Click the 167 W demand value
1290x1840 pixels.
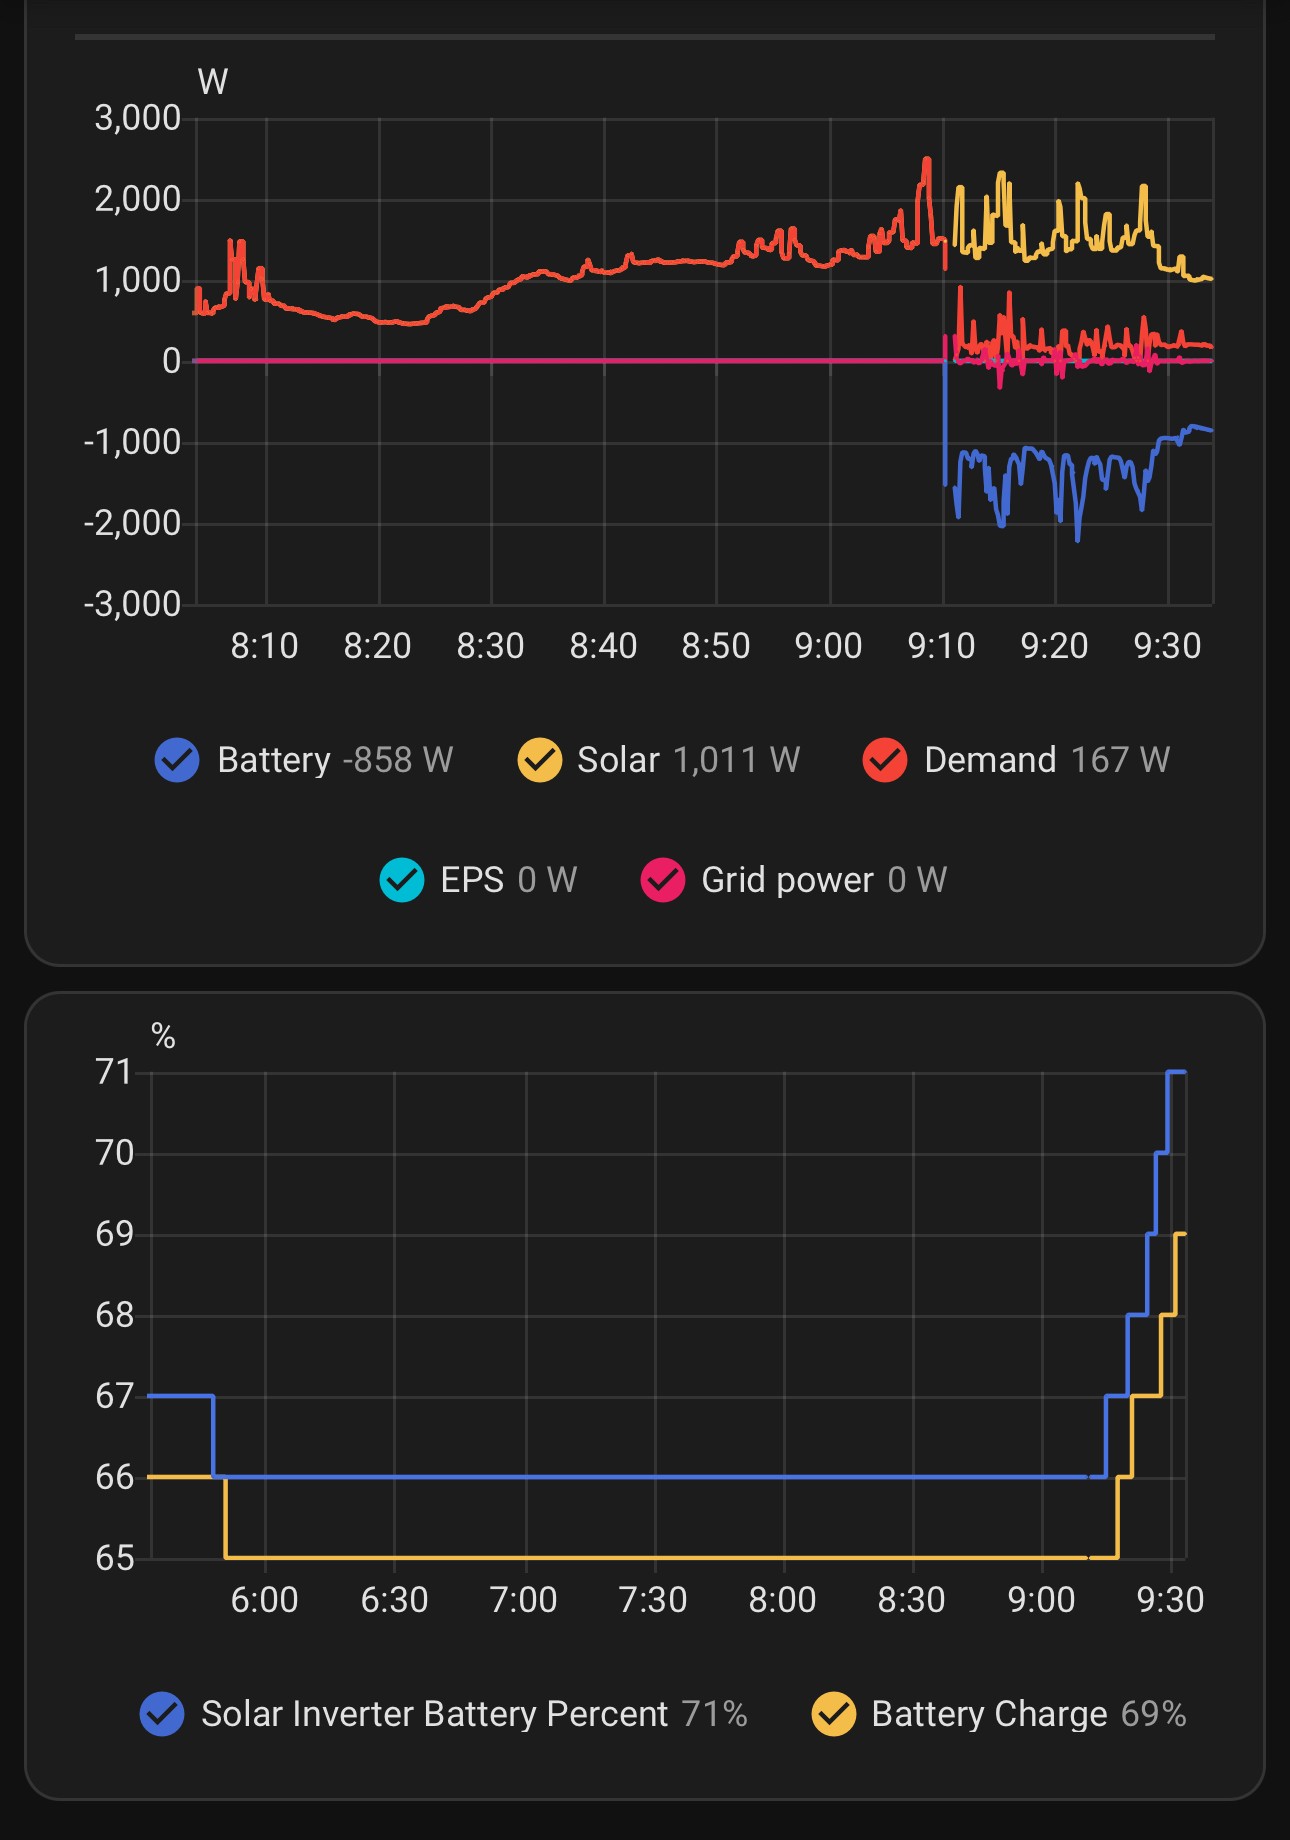pyautogui.click(x=1120, y=760)
